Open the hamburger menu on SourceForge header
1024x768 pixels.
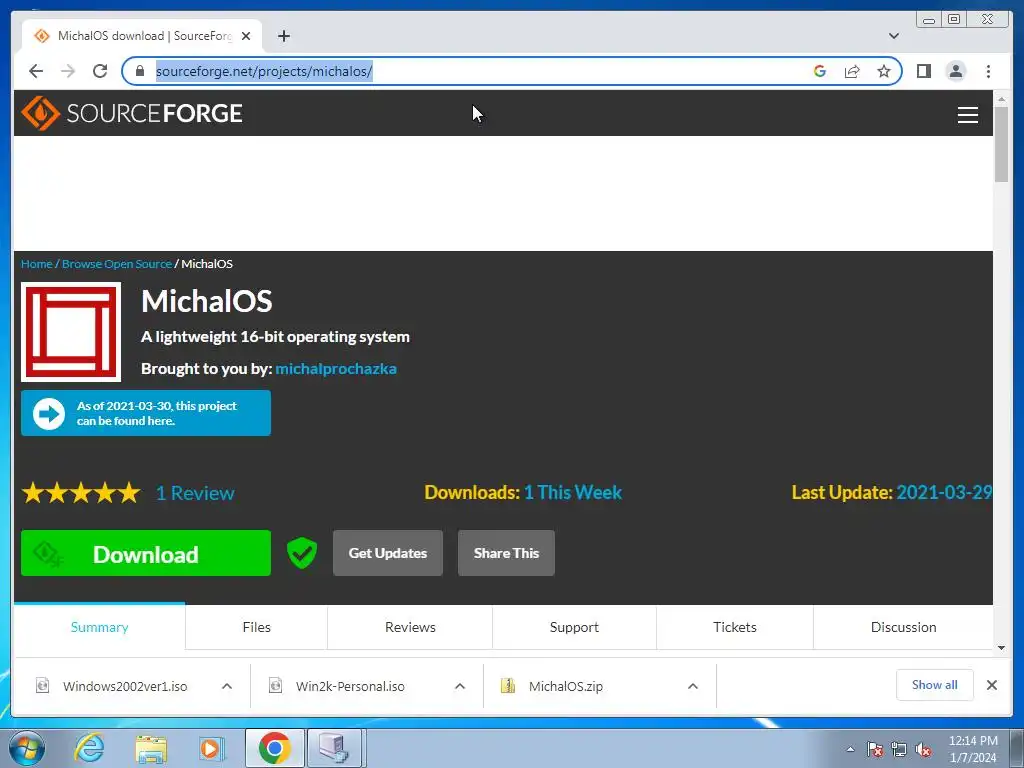click(x=967, y=114)
